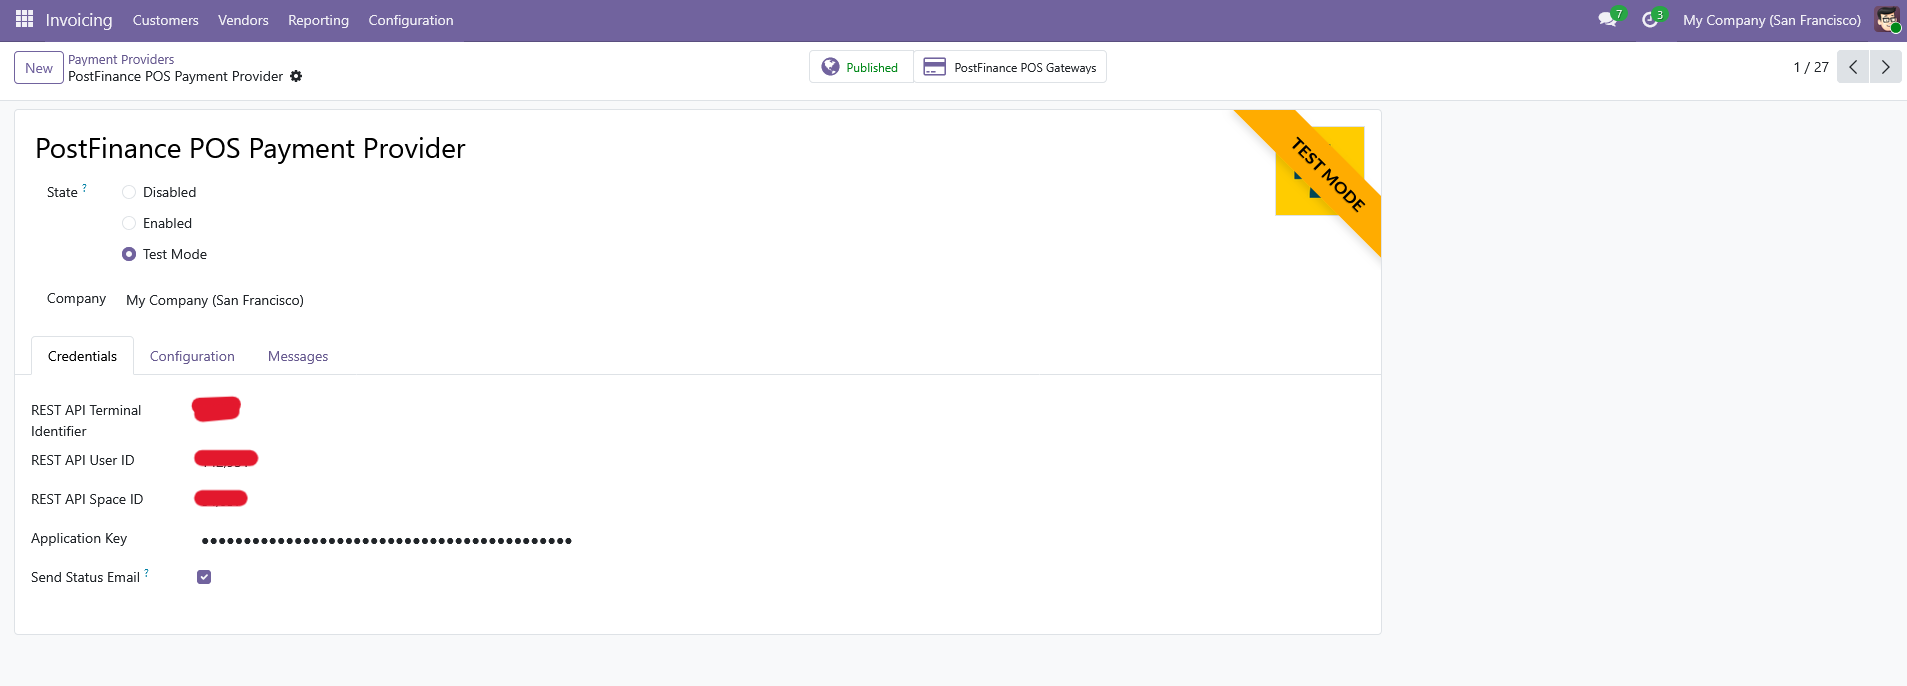Open the conversations chat icon with badge 7
Viewport: 1907px width, 686px height.
1608,20
